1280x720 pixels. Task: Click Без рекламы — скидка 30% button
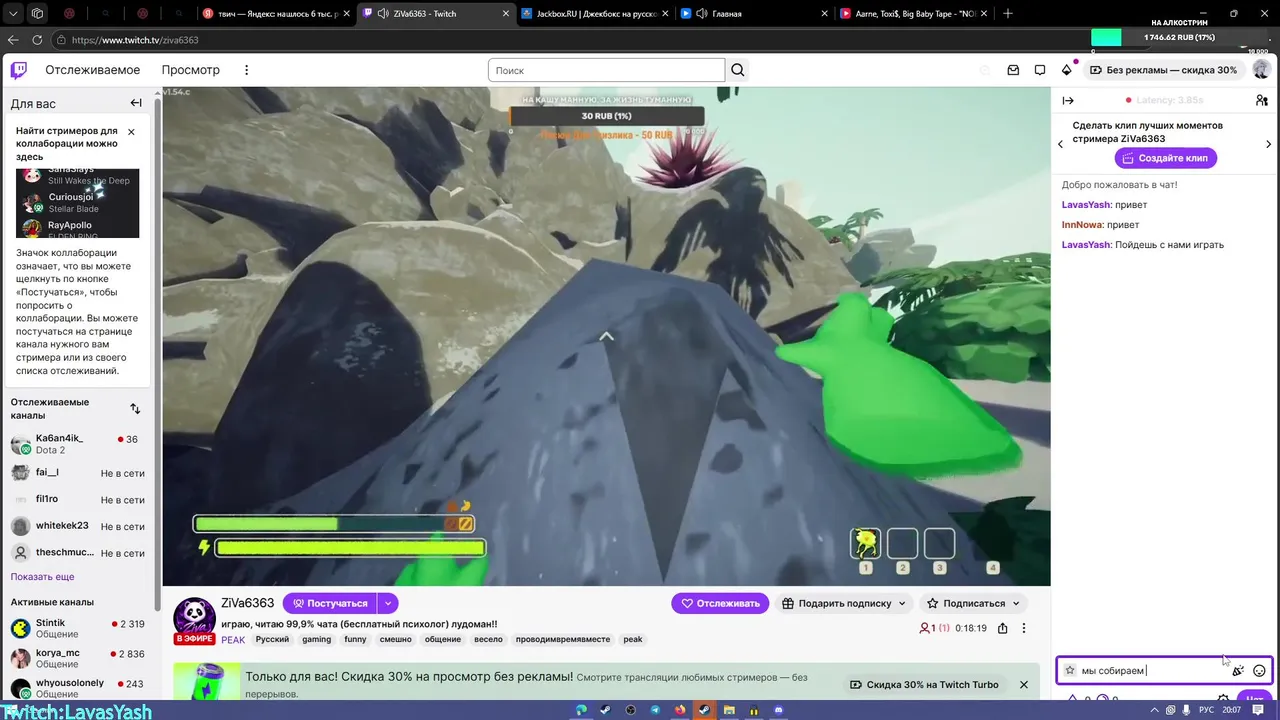click(1163, 70)
